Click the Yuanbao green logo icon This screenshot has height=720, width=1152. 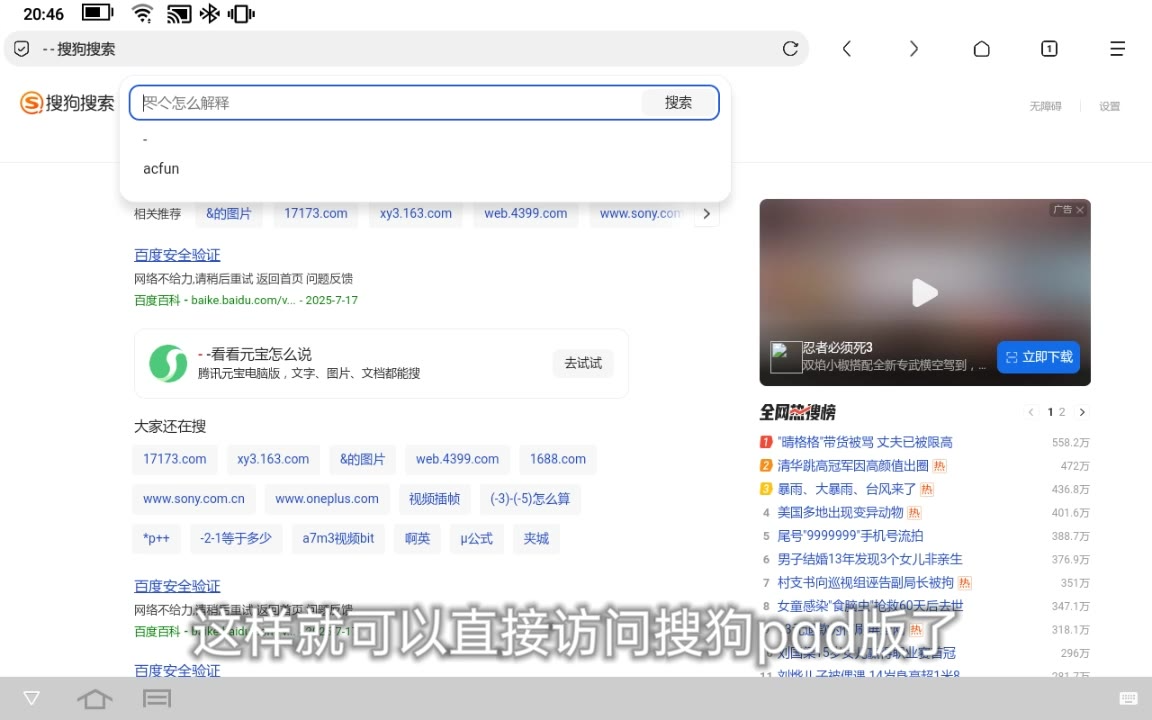tap(168, 364)
